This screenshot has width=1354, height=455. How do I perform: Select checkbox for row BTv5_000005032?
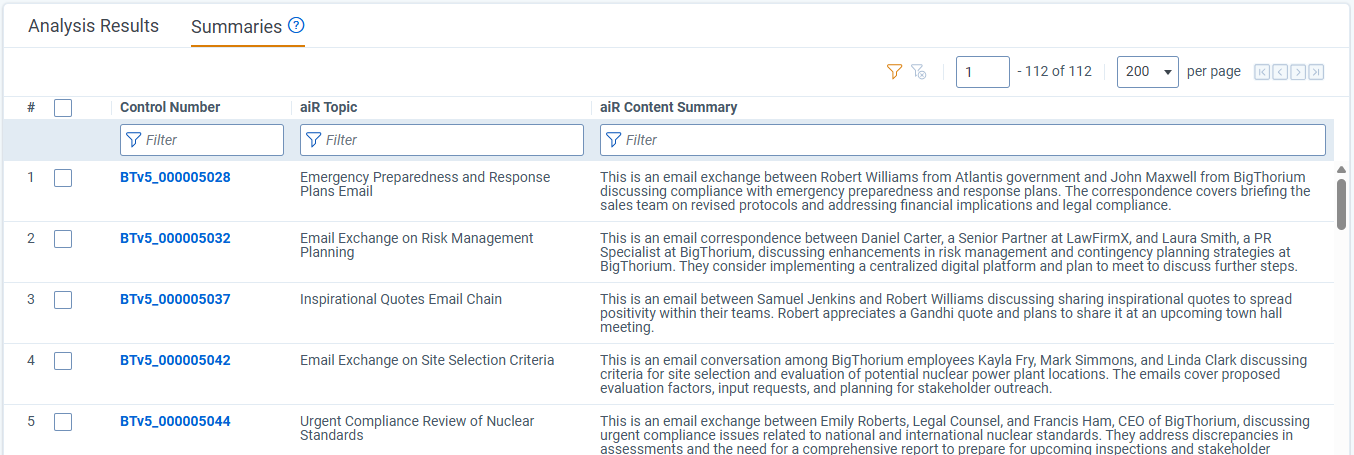63,239
